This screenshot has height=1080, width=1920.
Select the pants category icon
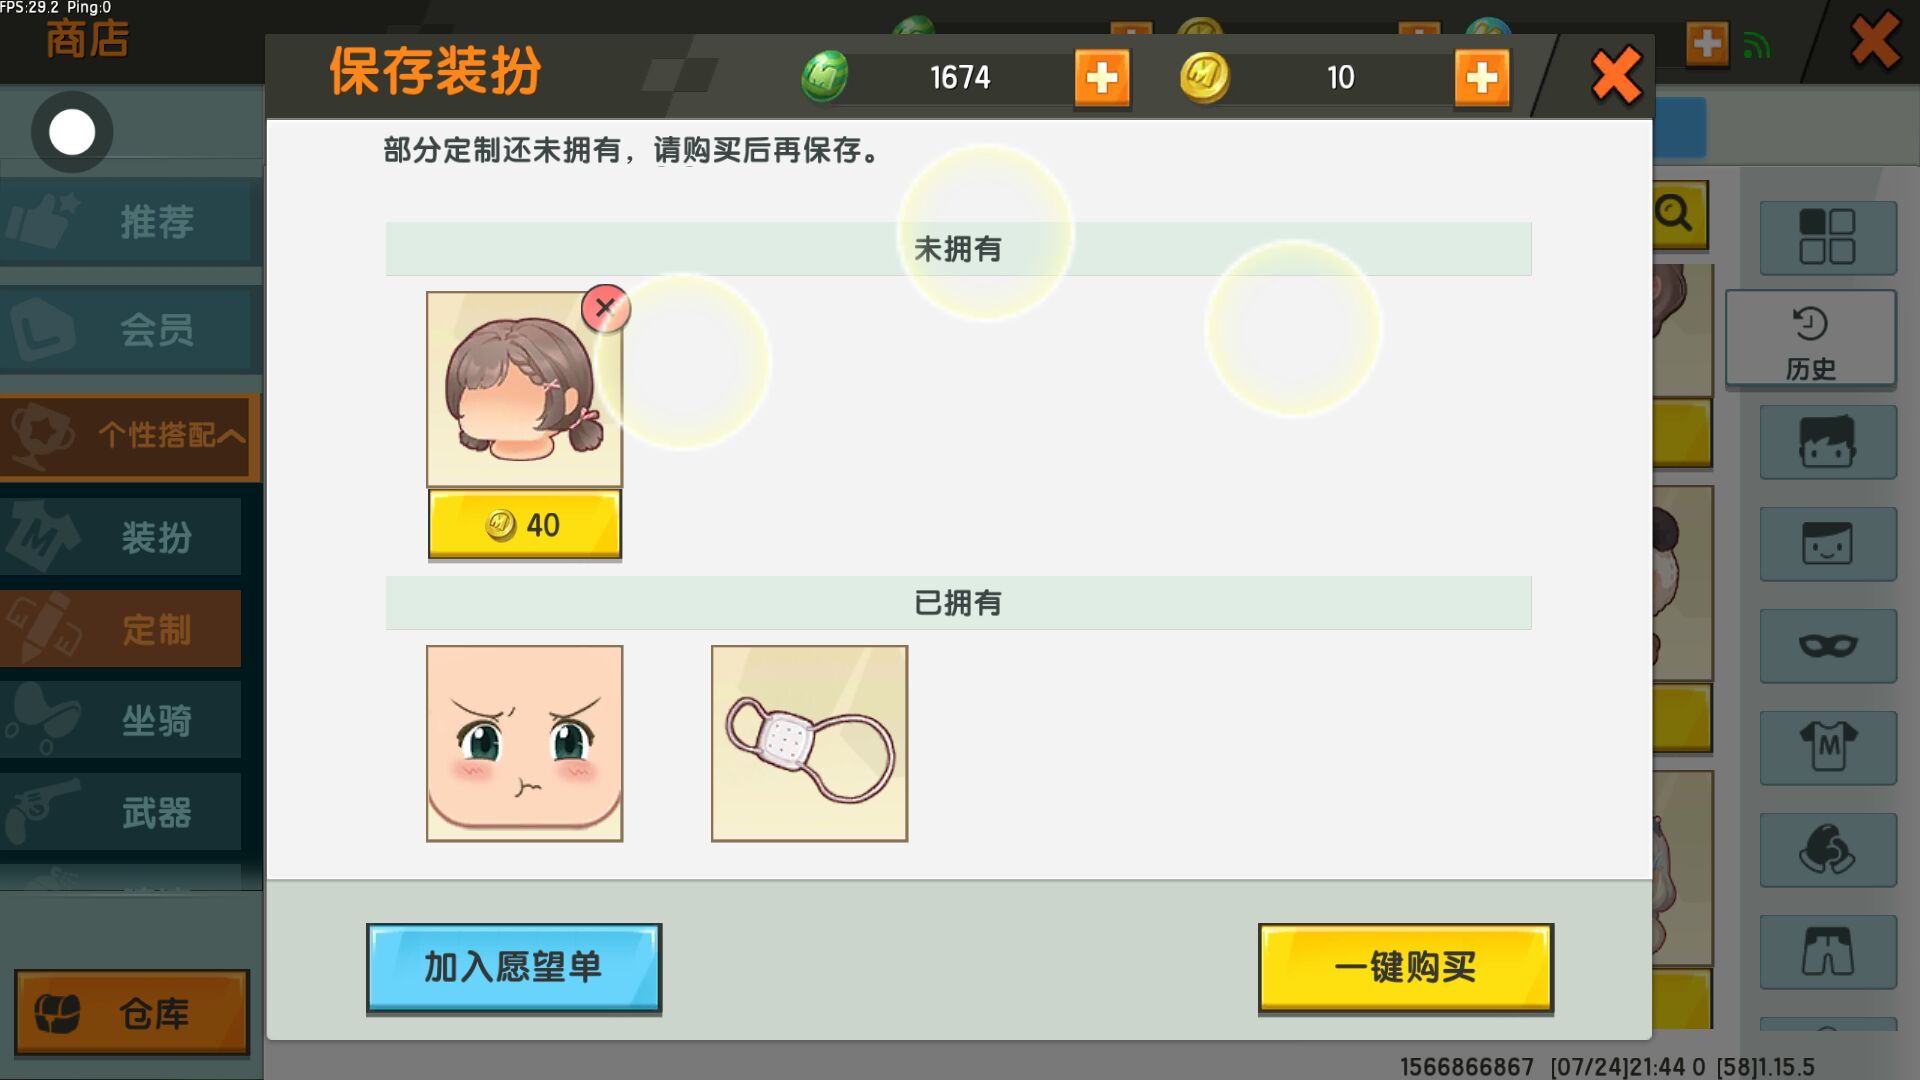(x=1828, y=952)
